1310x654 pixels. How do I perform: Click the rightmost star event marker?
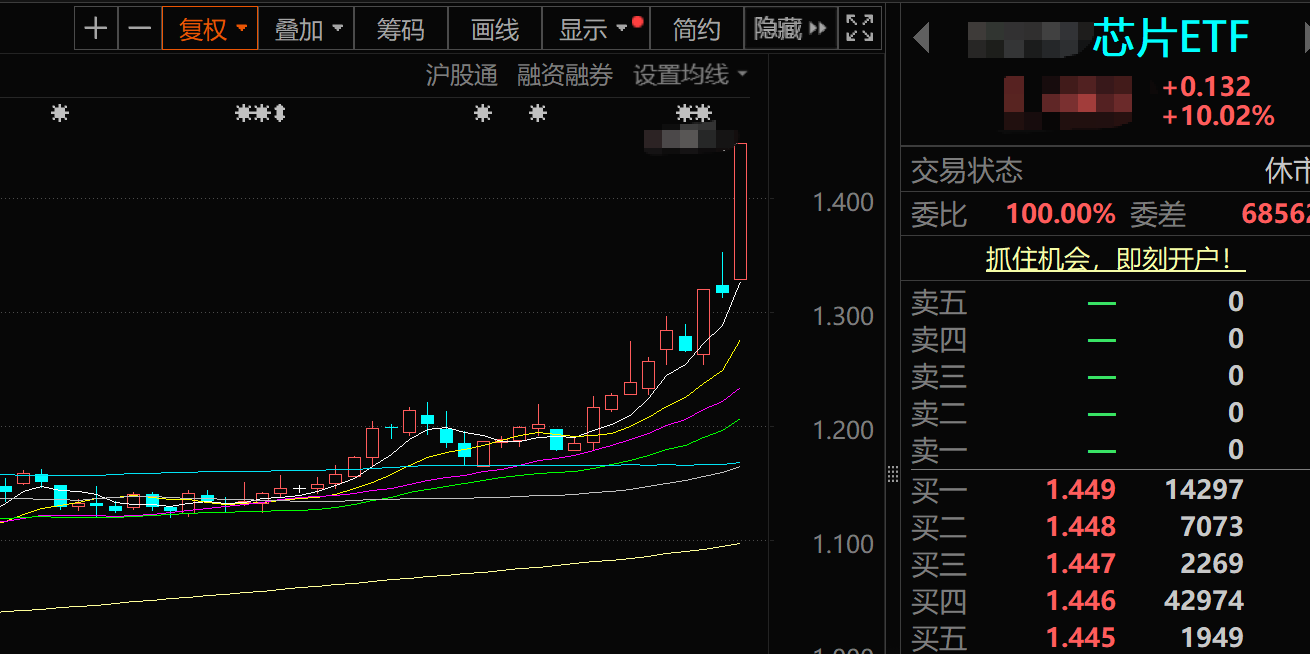[703, 113]
